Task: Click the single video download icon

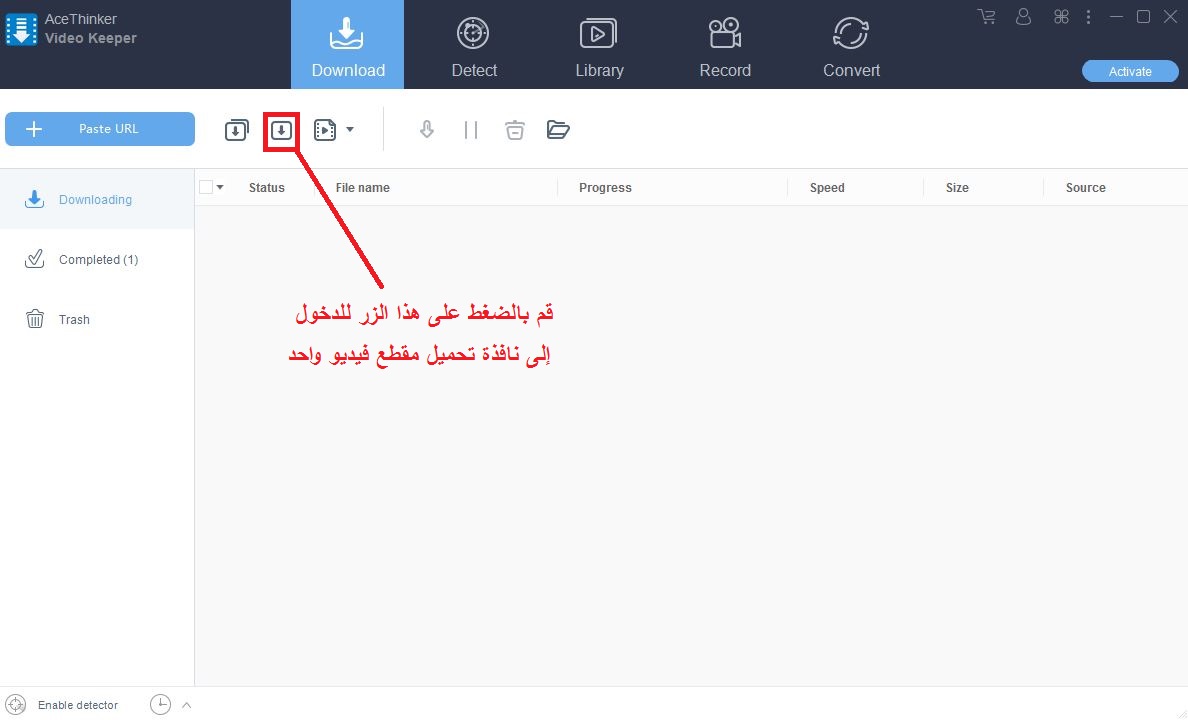Action: pyautogui.click(x=281, y=129)
